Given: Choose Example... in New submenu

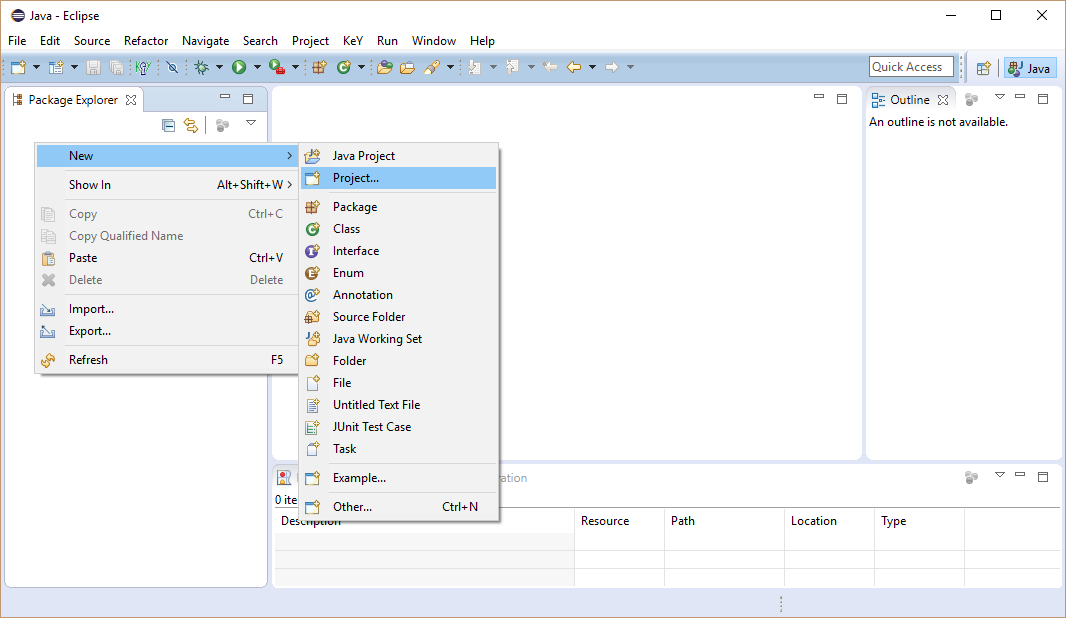Looking at the screenshot, I should pos(398,478).
